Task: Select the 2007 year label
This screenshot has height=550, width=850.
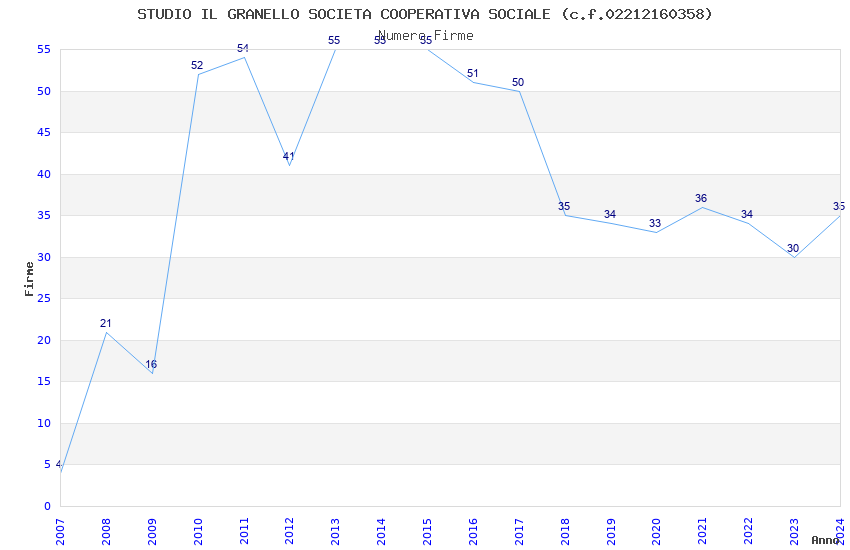Action: click(x=60, y=532)
